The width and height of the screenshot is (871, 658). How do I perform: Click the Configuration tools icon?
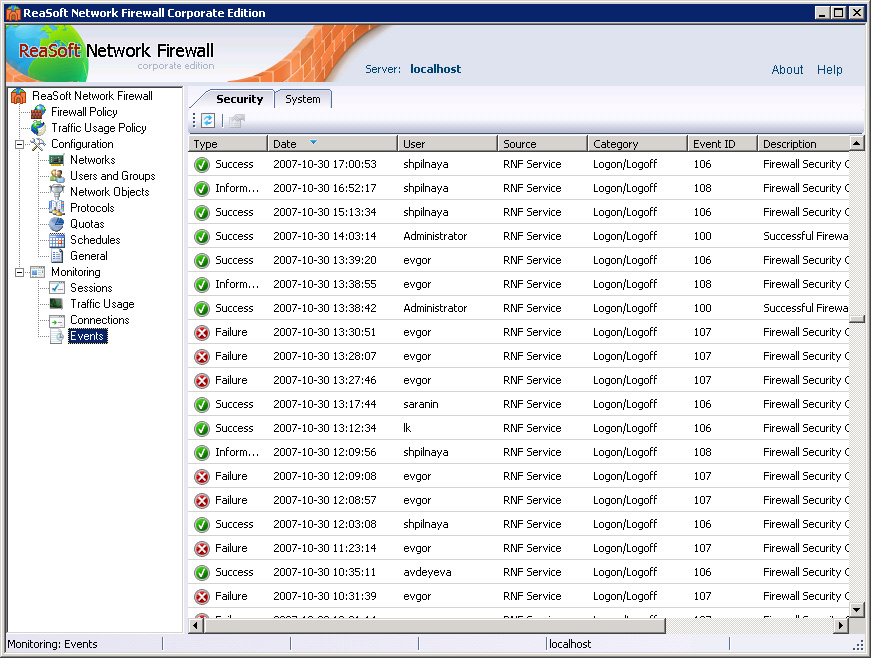coord(38,144)
